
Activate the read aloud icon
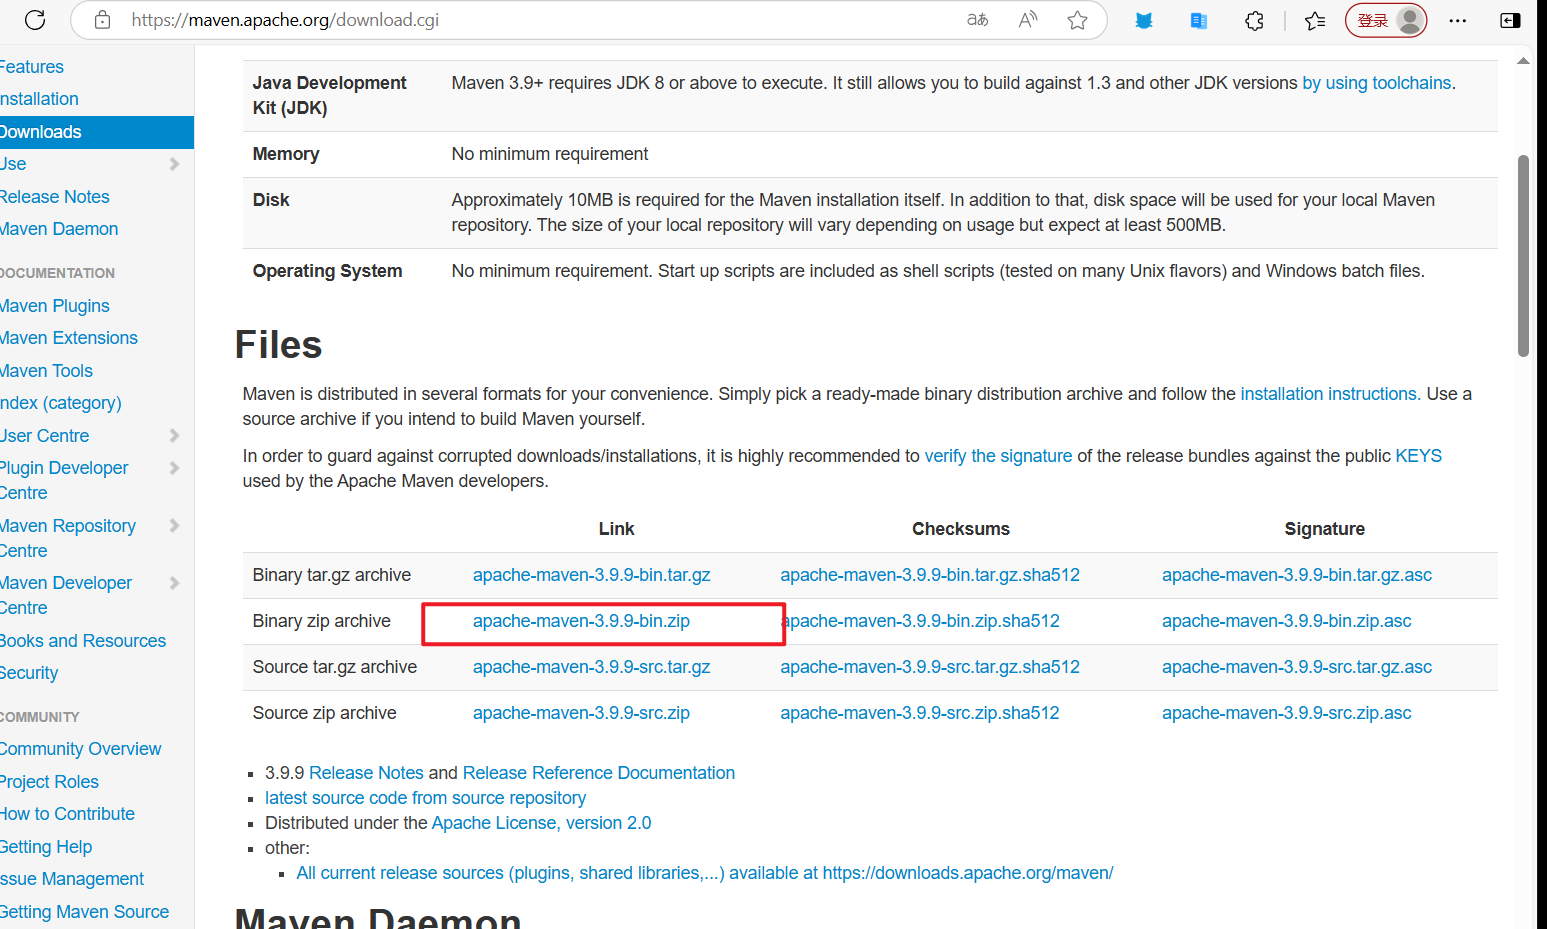click(x=1027, y=20)
